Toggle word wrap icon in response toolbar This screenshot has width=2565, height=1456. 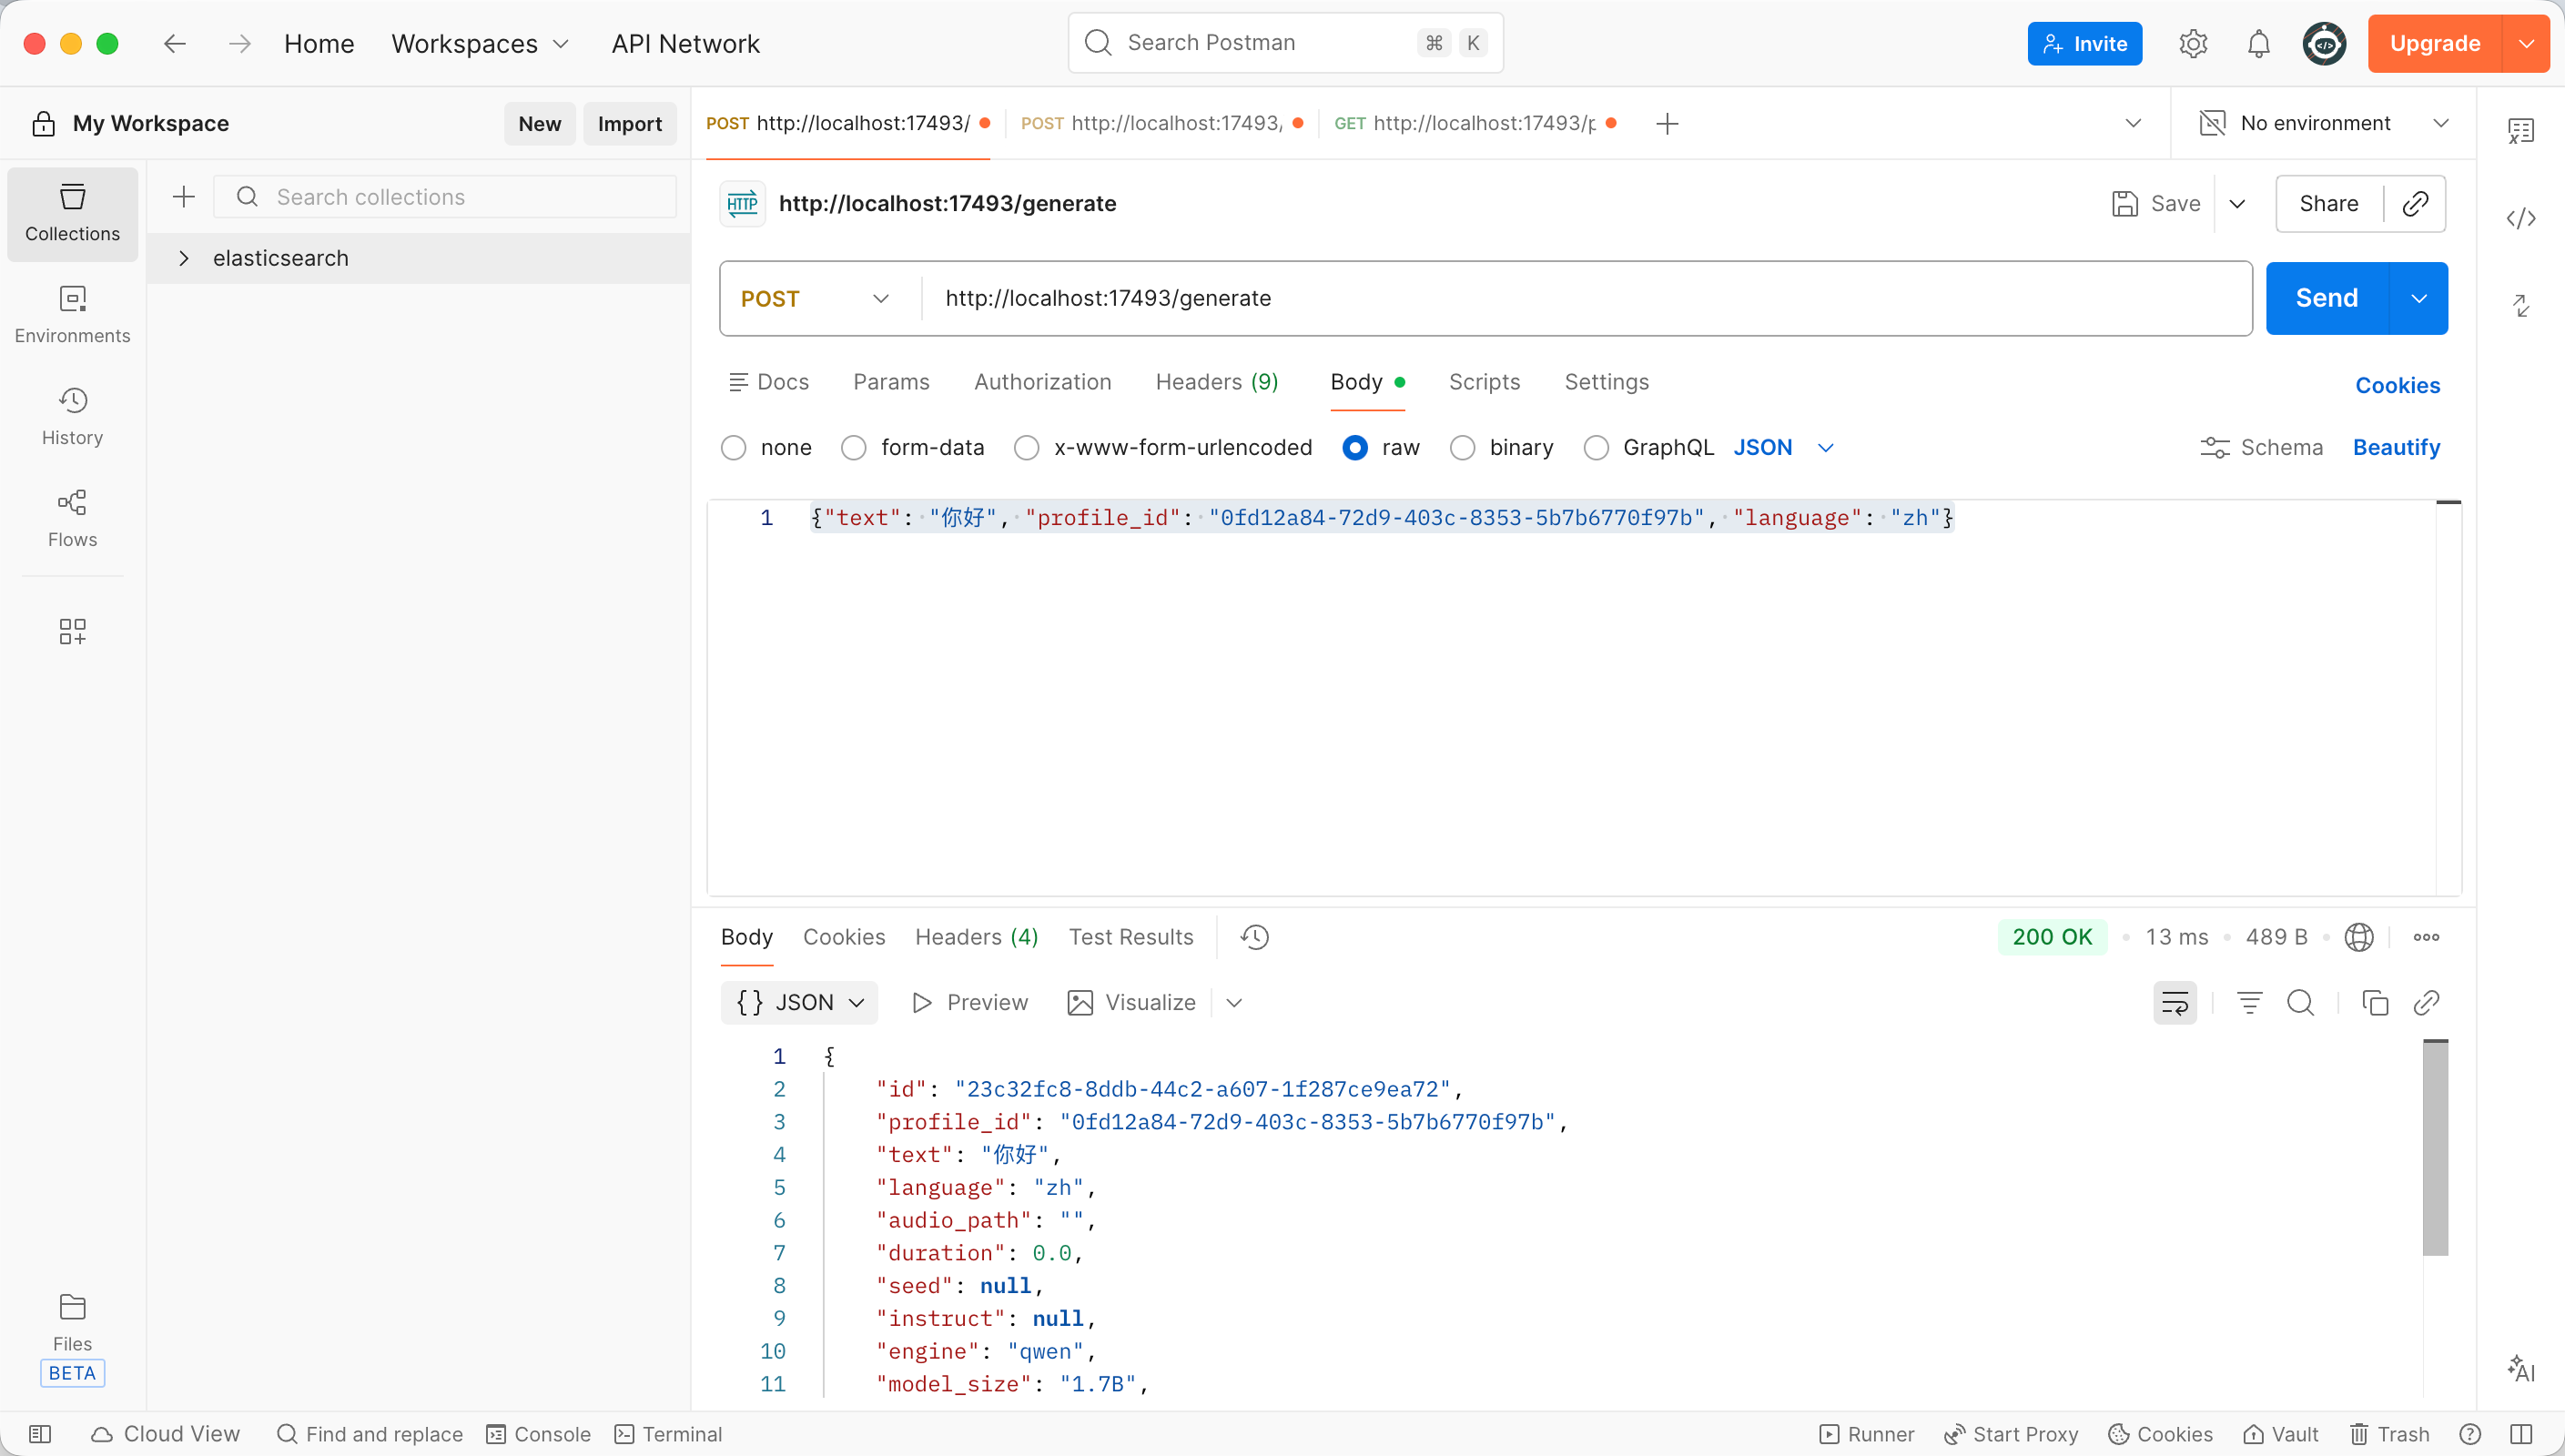[x=2175, y=1003]
